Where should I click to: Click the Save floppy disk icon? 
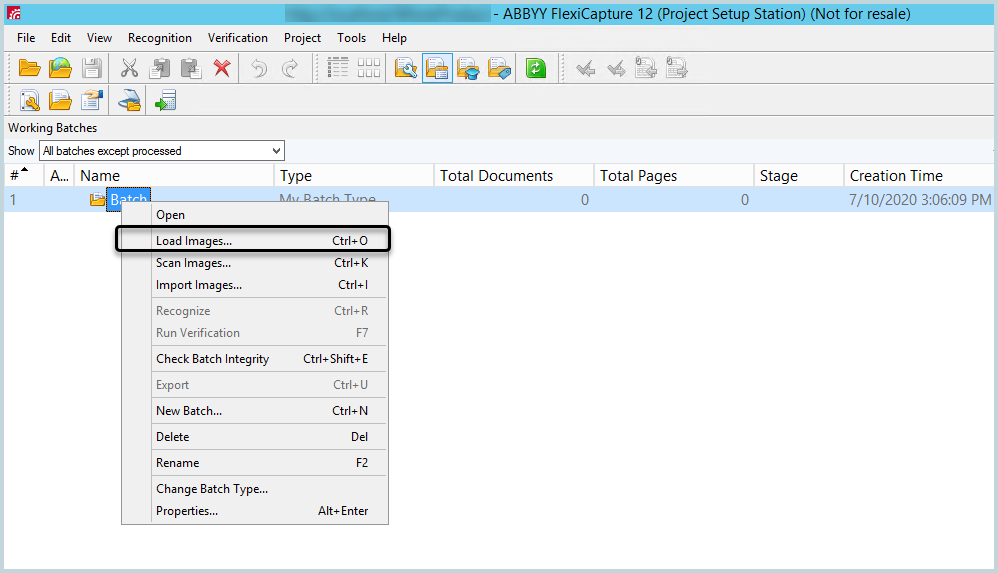[92, 68]
